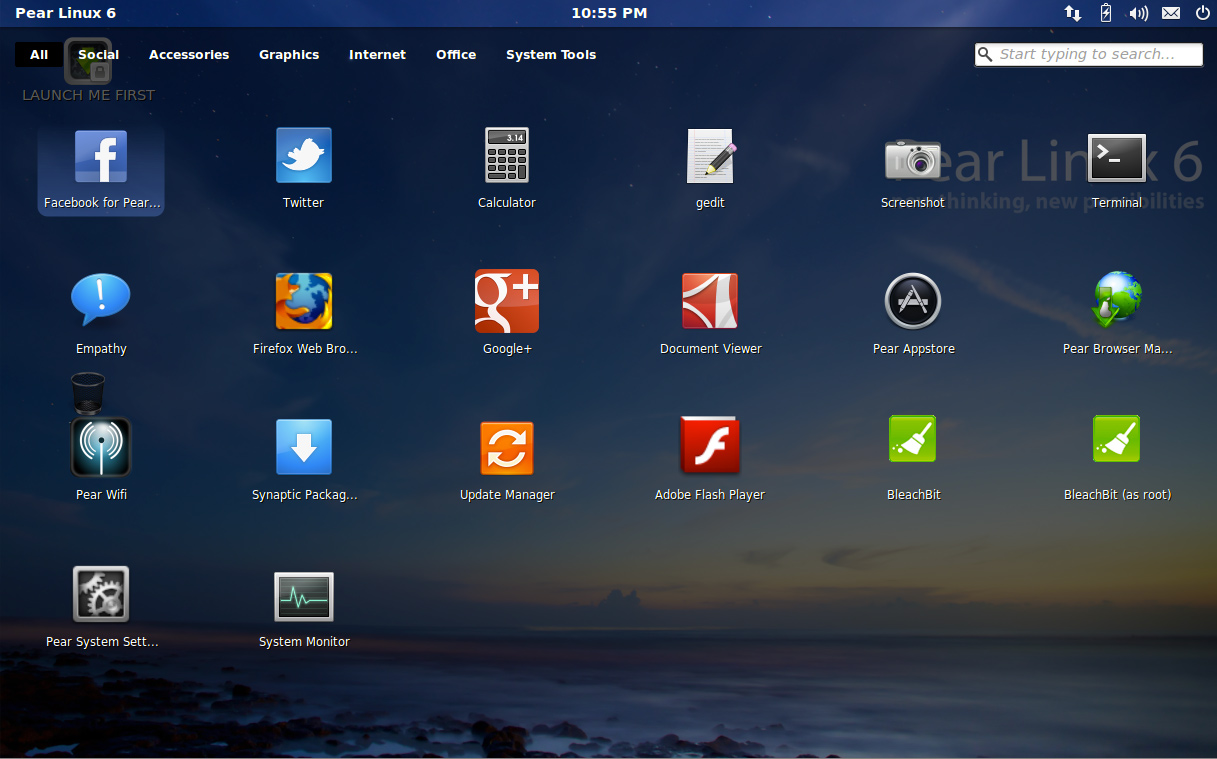This screenshot has width=1217, height=759.
Task: Open Pear Wifi configuration
Action: click(100, 459)
